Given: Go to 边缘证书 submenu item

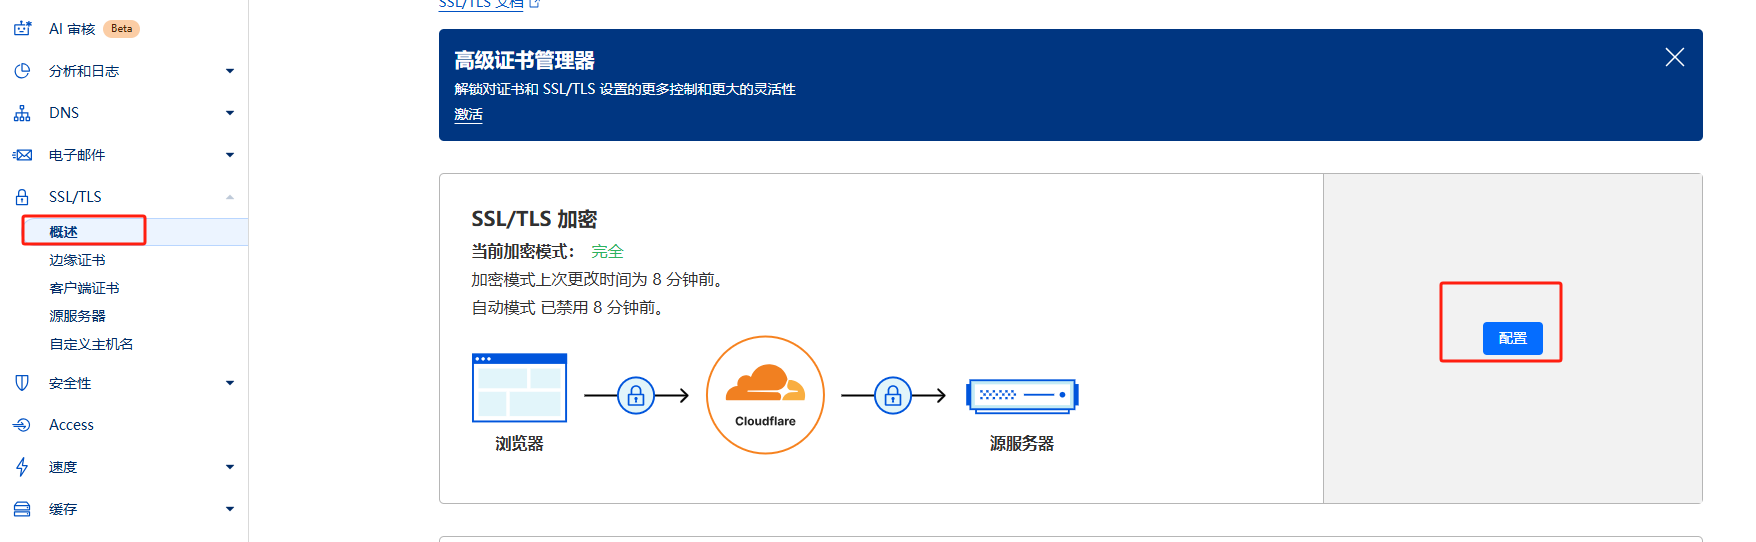Looking at the screenshot, I should coord(77,260).
